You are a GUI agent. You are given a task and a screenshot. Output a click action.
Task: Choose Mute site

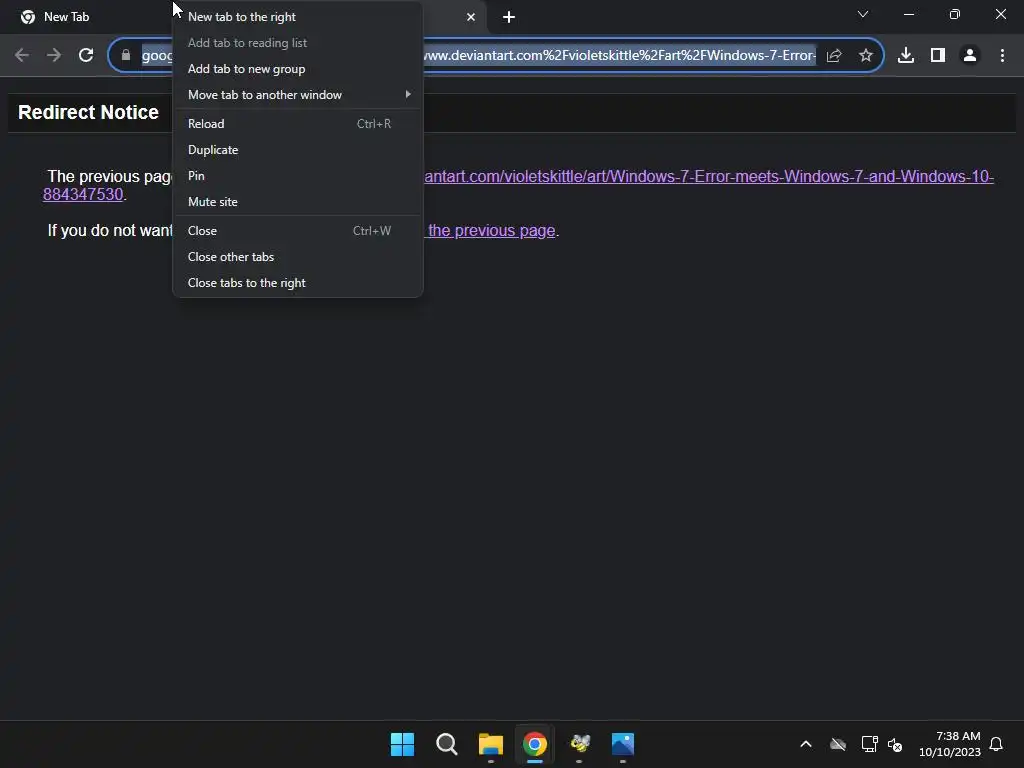point(298,202)
